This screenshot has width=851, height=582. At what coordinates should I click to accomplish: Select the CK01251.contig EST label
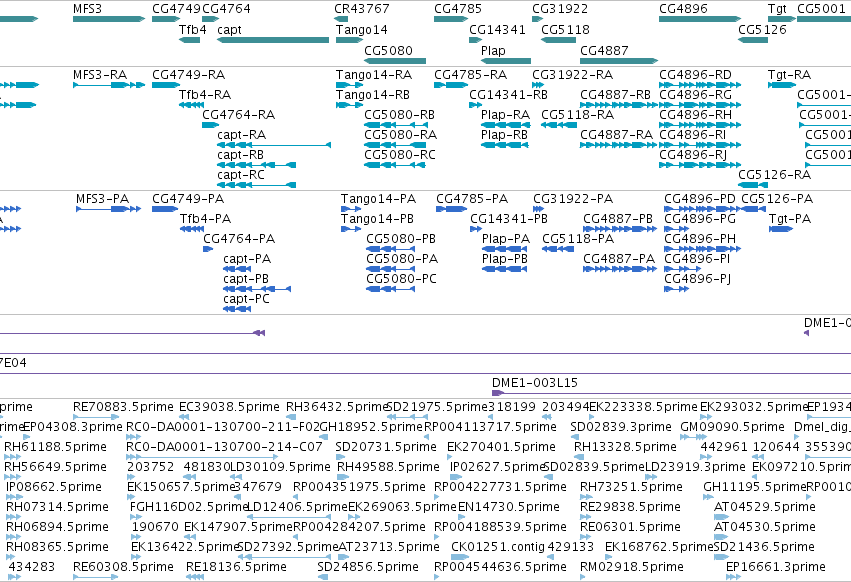pos(497,547)
